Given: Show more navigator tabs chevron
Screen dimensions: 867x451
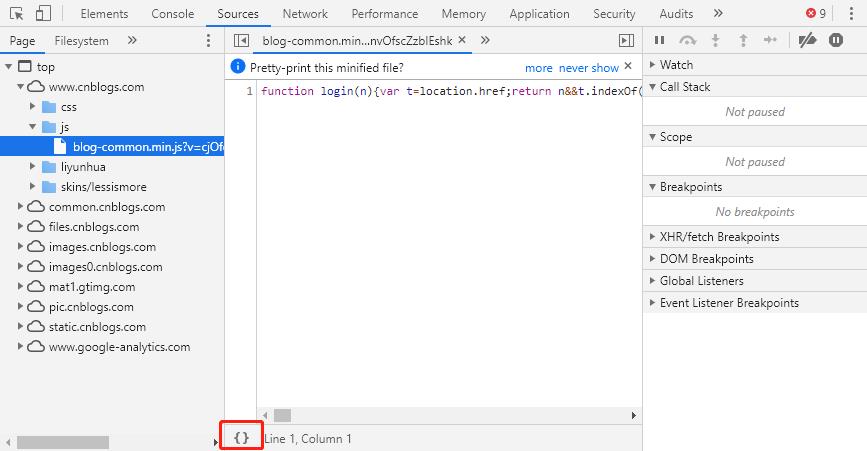Looking at the screenshot, I should [132, 40].
